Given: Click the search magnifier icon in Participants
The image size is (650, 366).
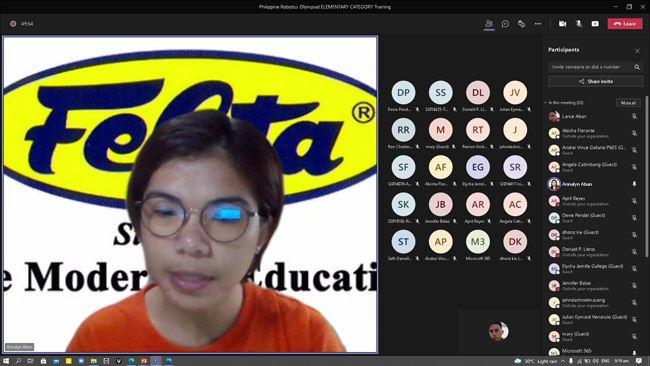Looking at the screenshot, I should tap(637, 67).
